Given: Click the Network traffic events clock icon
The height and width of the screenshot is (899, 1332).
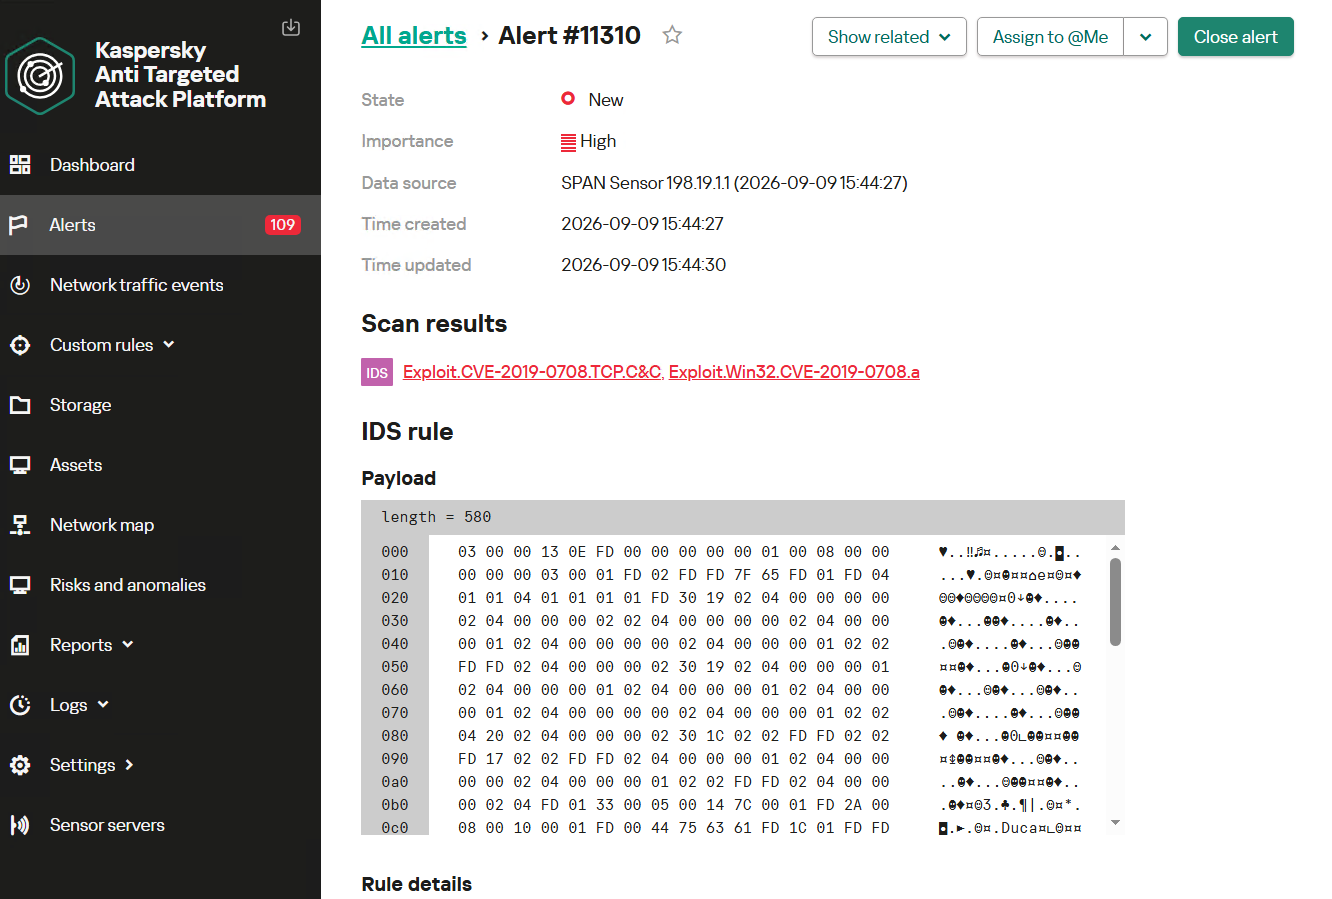Looking at the screenshot, I should 20,285.
